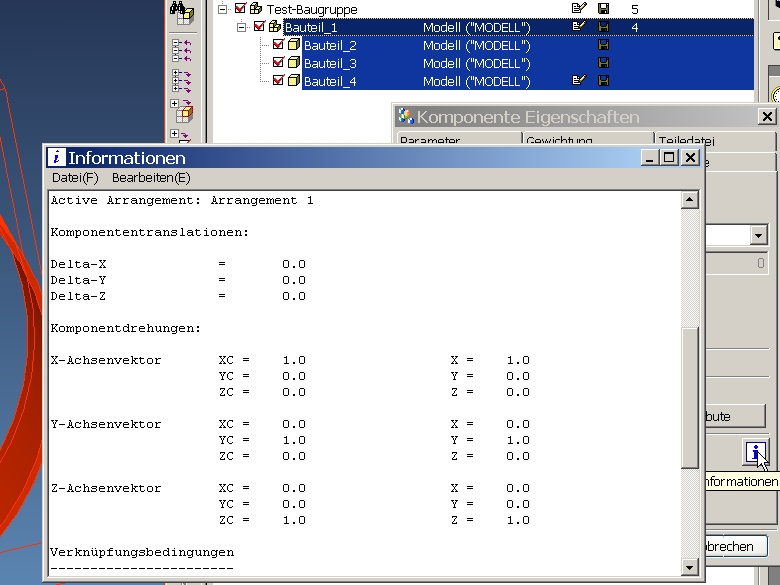Screen dimensions: 780x585
Task: Select the Bauteil_2 tree row label
Action: (x=330, y=45)
